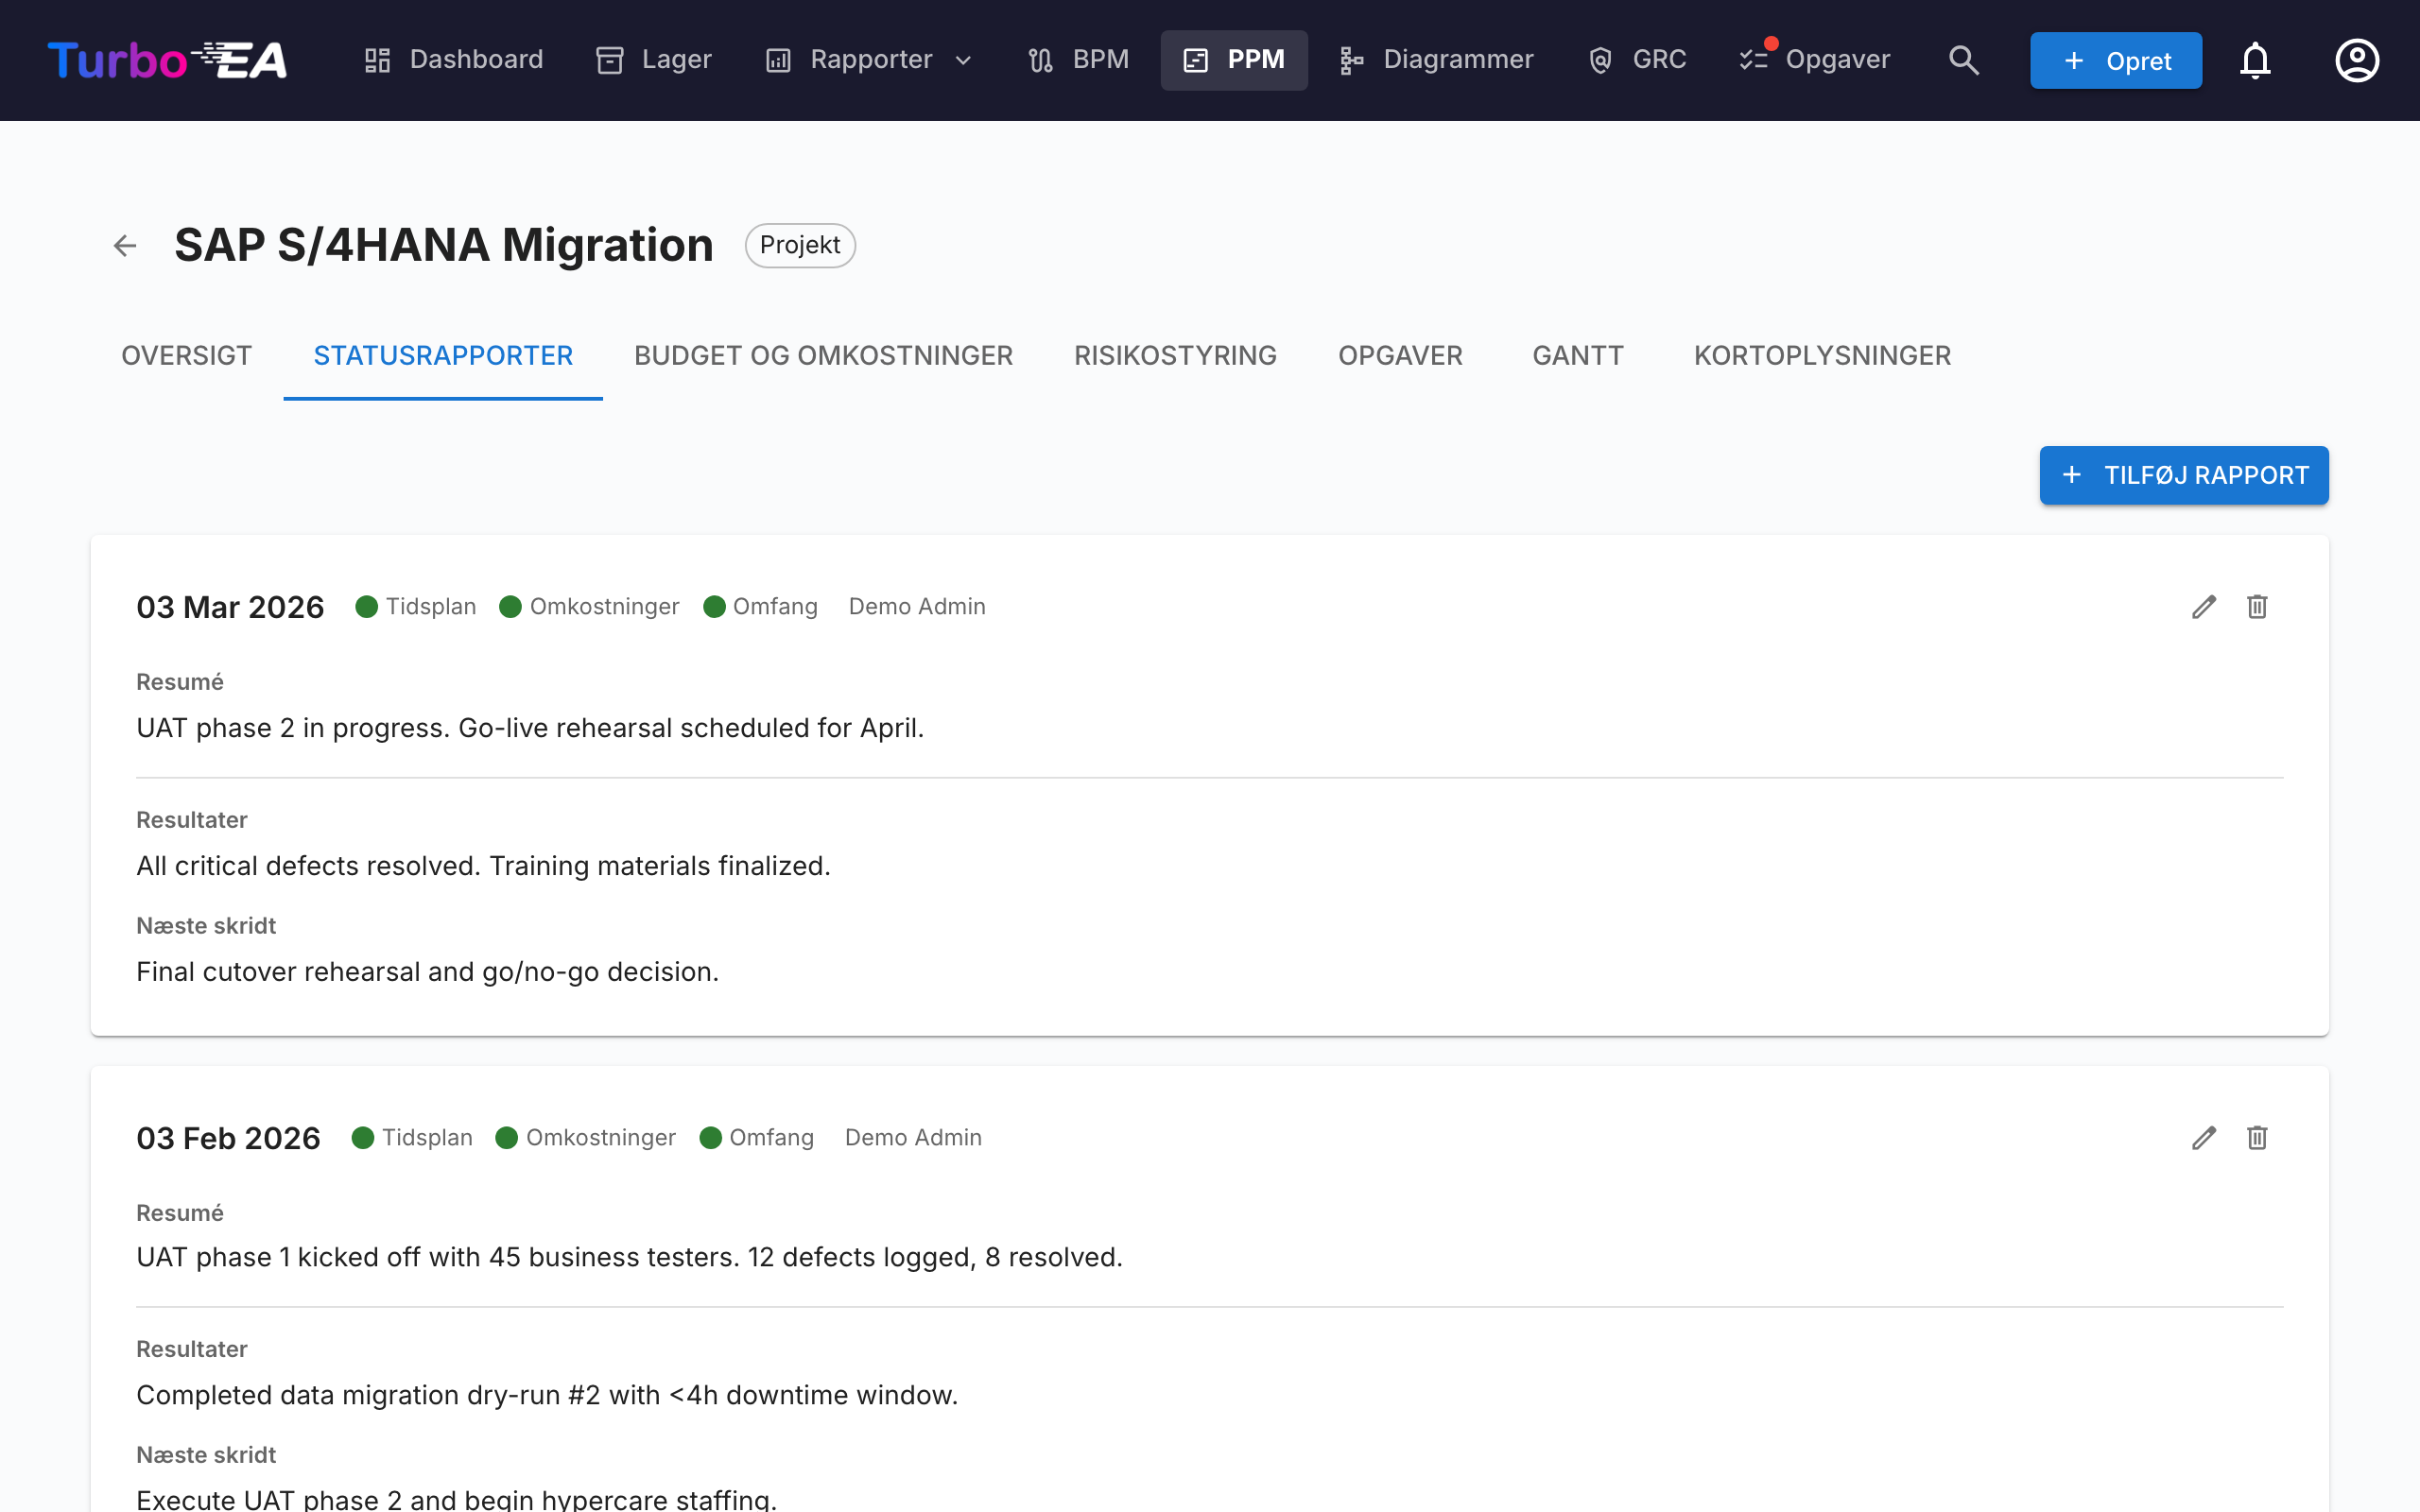
Task: Click the Lager archive box icon
Action: click(x=610, y=60)
